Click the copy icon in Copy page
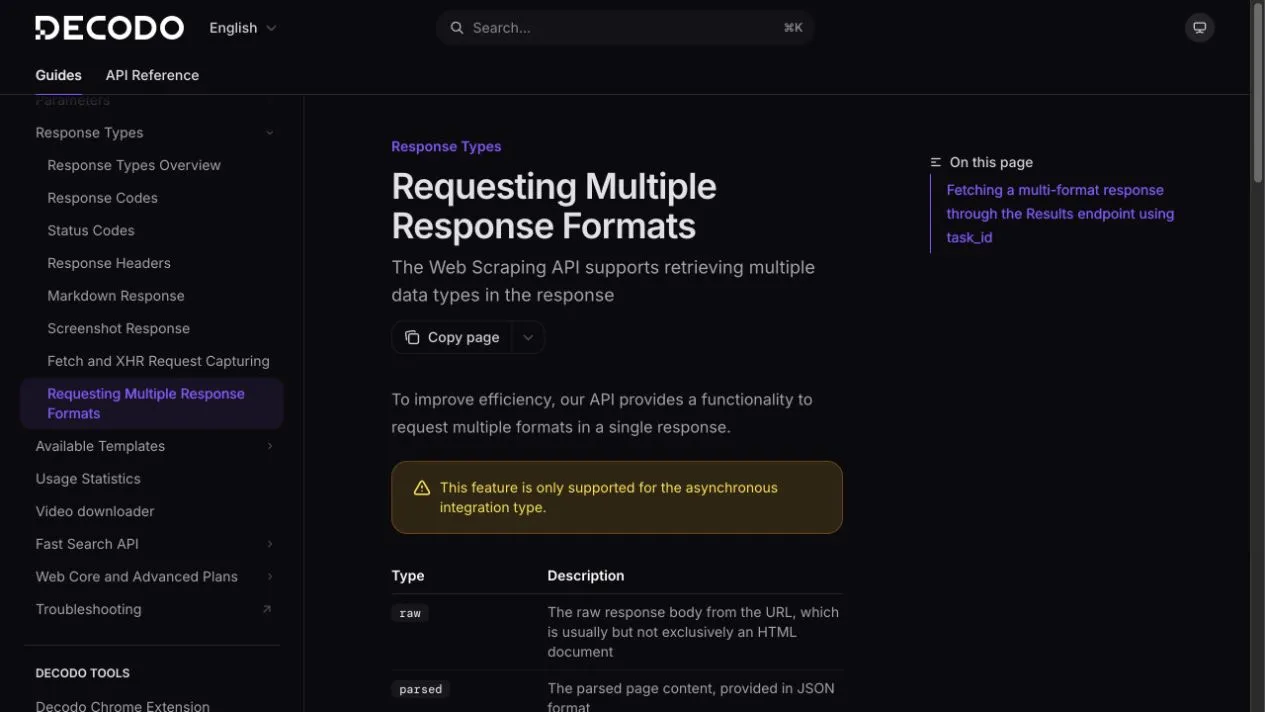This screenshot has height=712, width=1265. [412, 338]
